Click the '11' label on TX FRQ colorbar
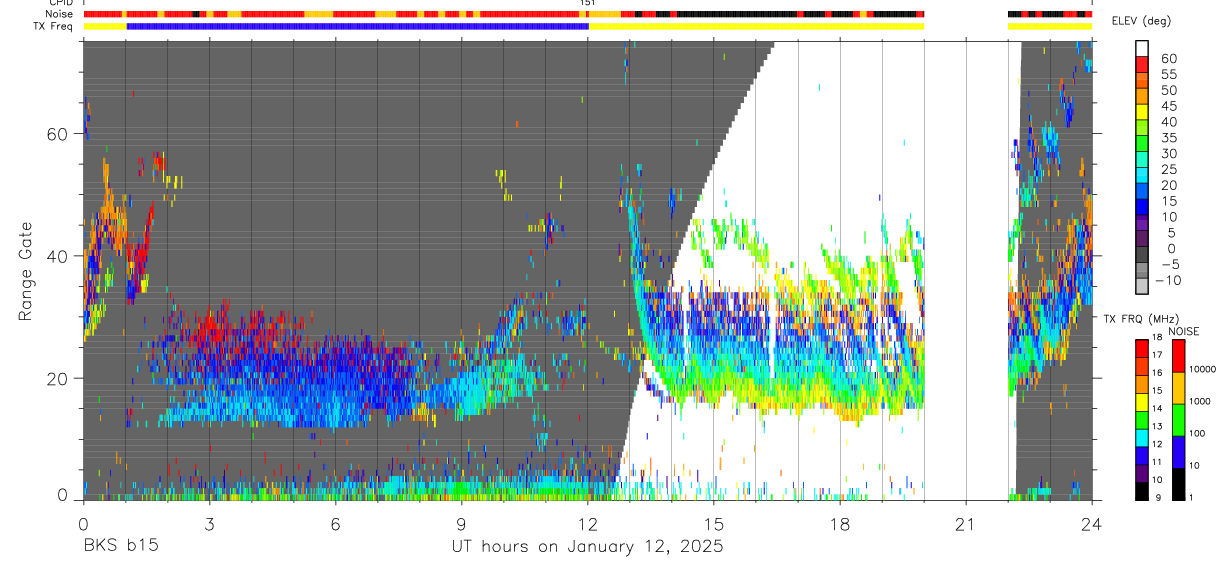This screenshot has height=567, width=1228. [x=1157, y=462]
